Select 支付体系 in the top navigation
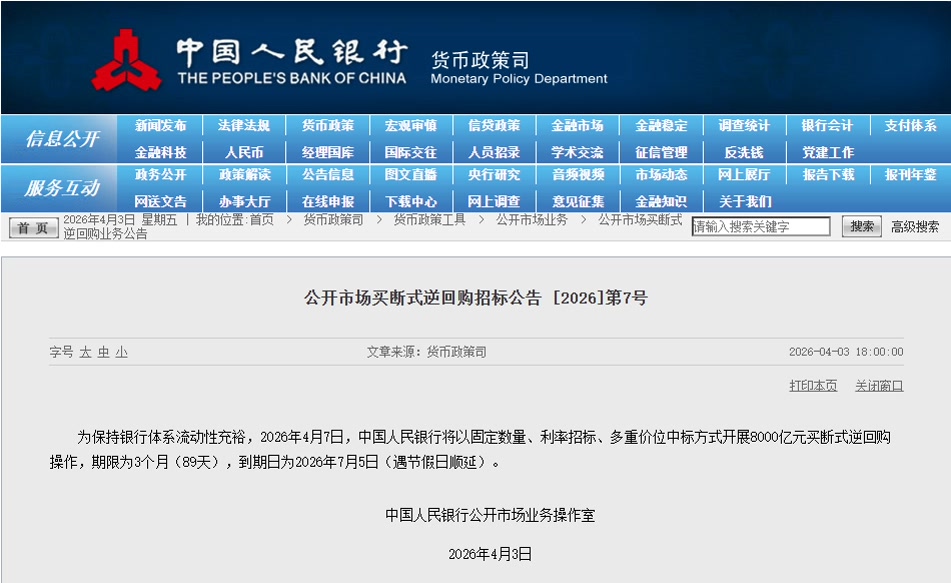 pos(910,126)
